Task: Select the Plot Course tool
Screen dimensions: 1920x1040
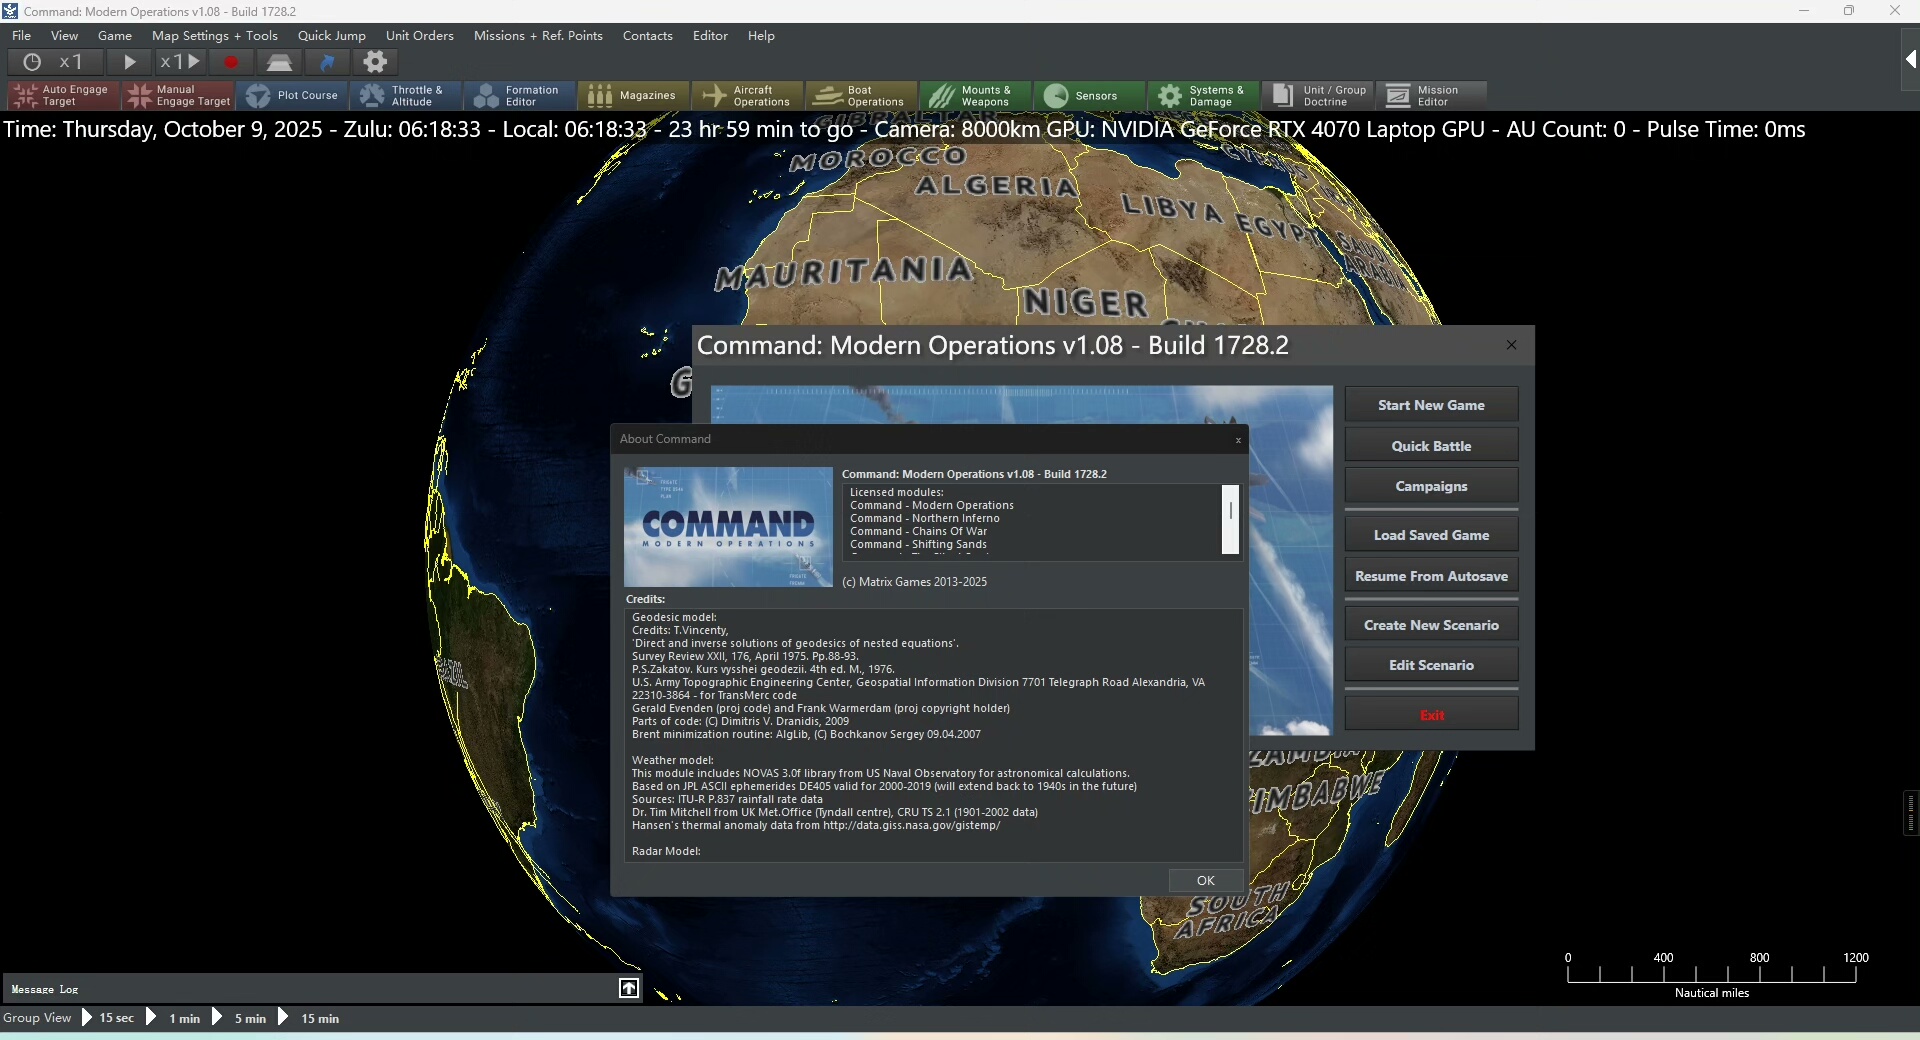Action: pyautogui.click(x=293, y=96)
